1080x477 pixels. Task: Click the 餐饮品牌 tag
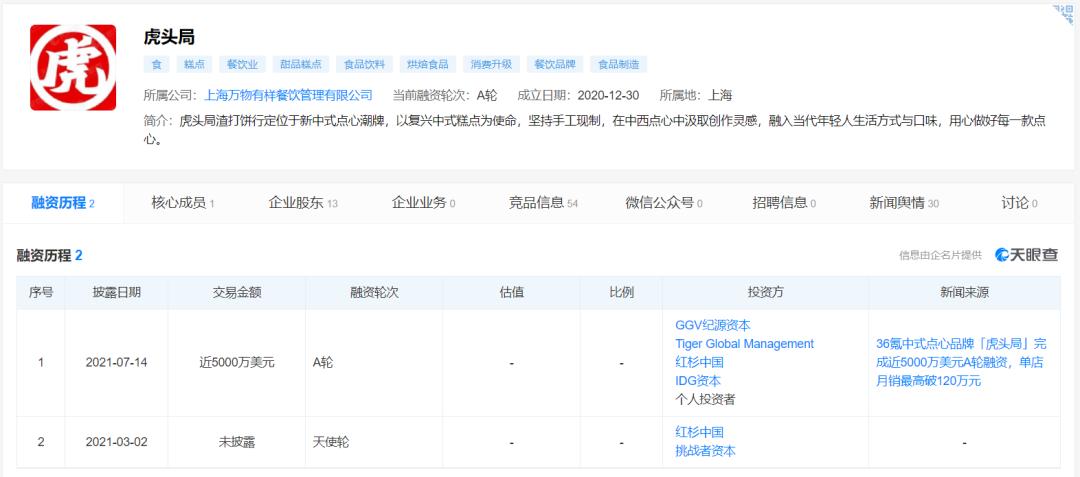[554, 65]
